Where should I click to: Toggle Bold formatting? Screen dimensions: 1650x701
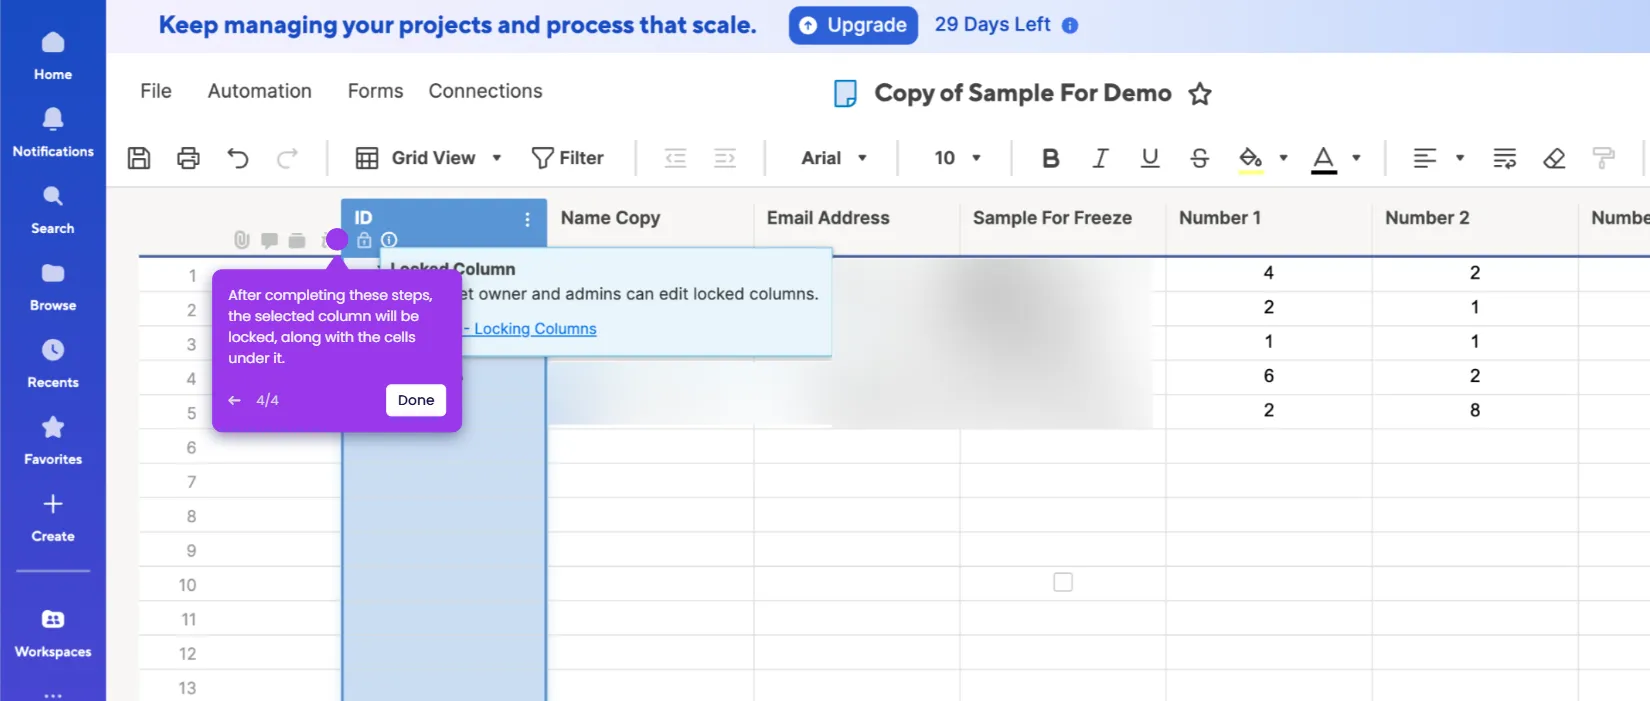[1050, 158]
